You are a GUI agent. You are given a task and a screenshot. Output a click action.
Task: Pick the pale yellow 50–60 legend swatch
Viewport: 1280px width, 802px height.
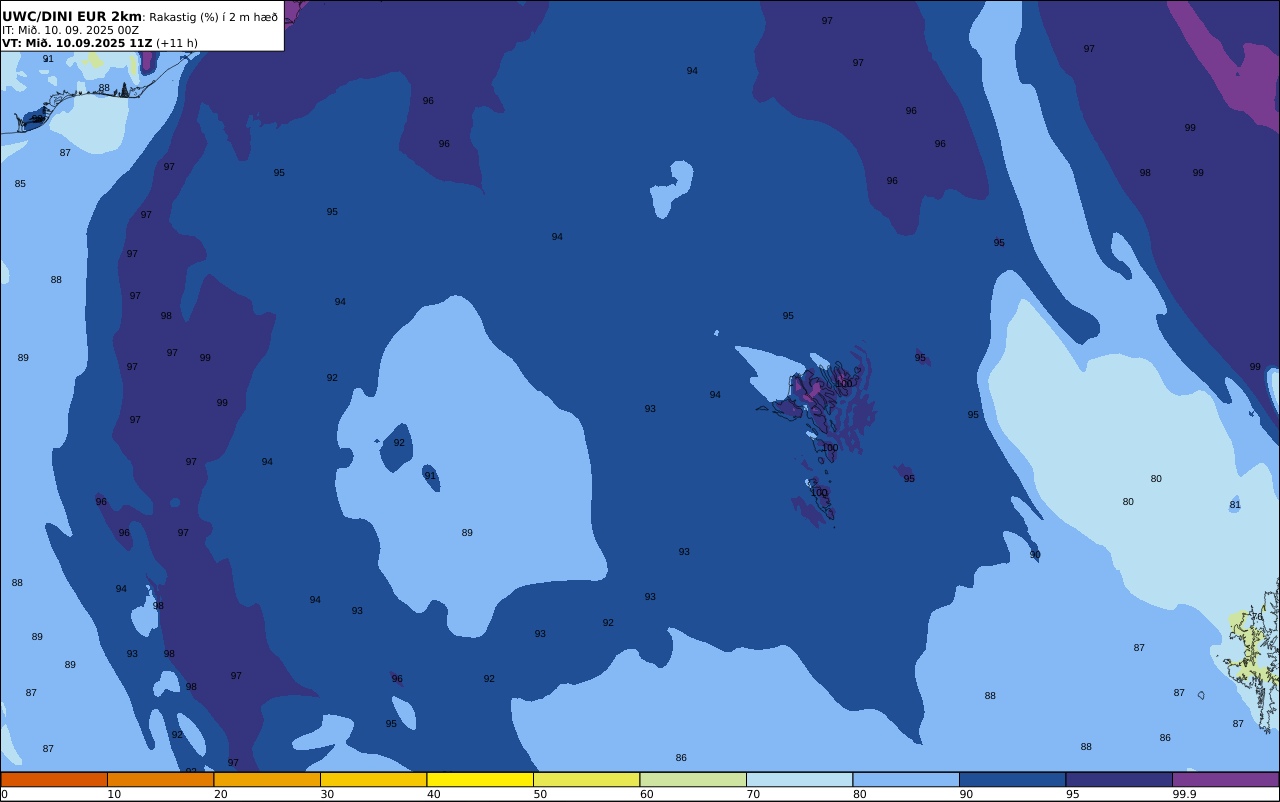point(586,779)
